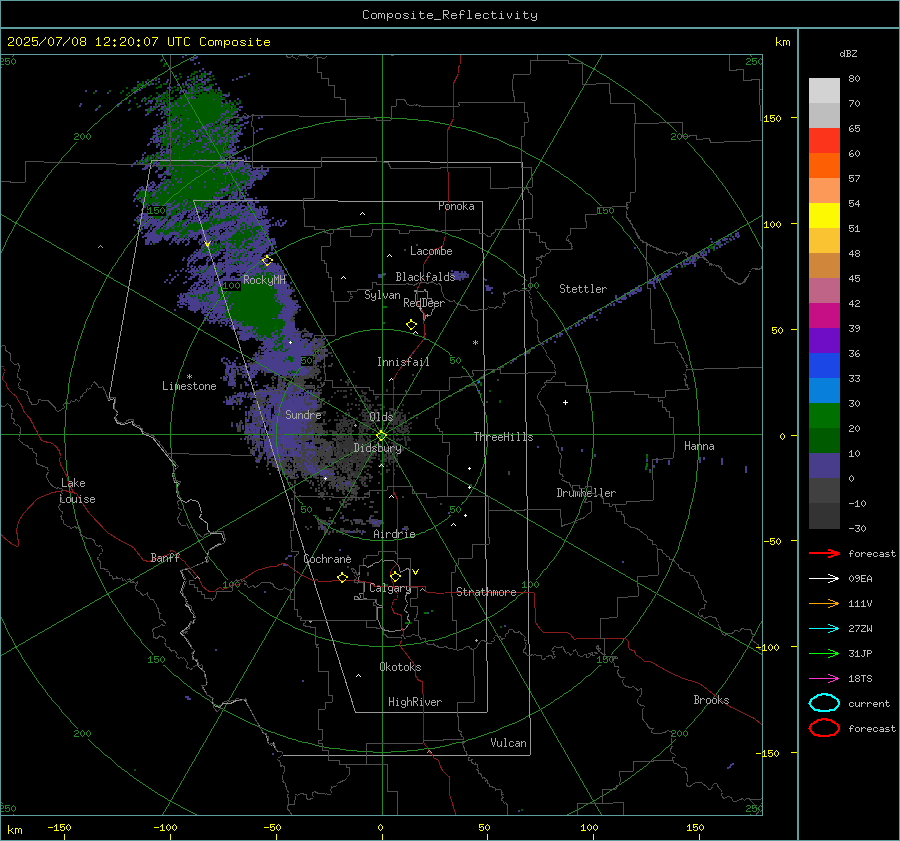
Task: Click the blue 33–36 dBZ swatch
Action: tap(824, 366)
